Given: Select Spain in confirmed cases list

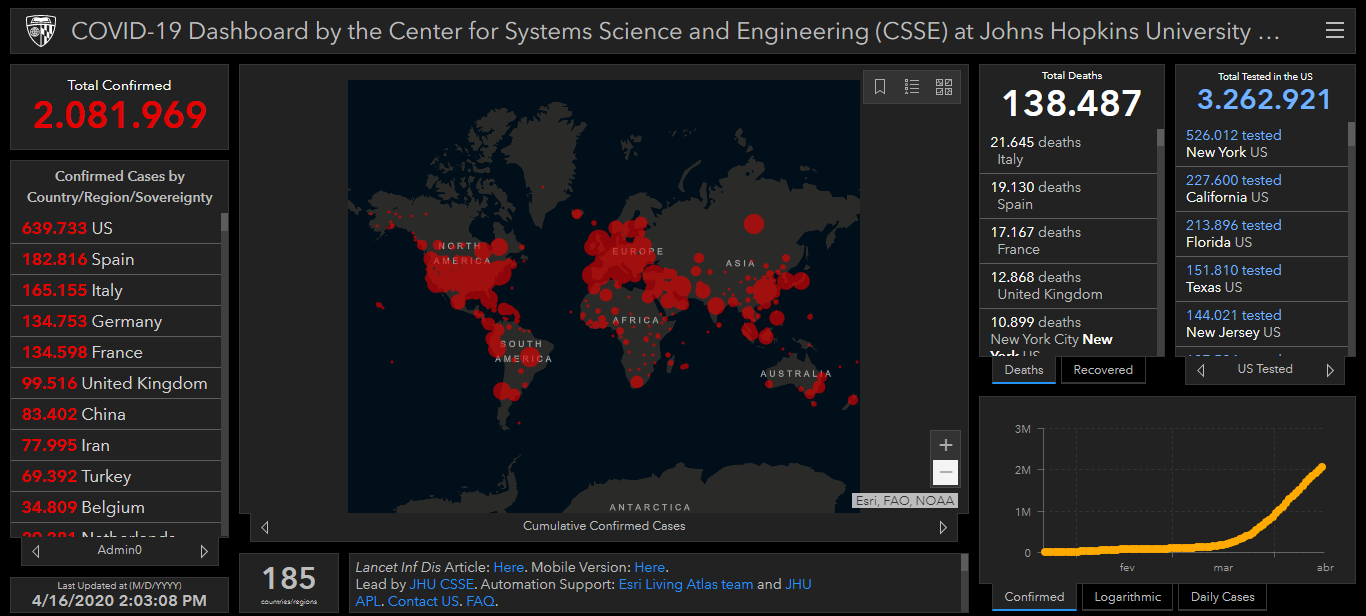Looking at the screenshot, I should 116,259.
